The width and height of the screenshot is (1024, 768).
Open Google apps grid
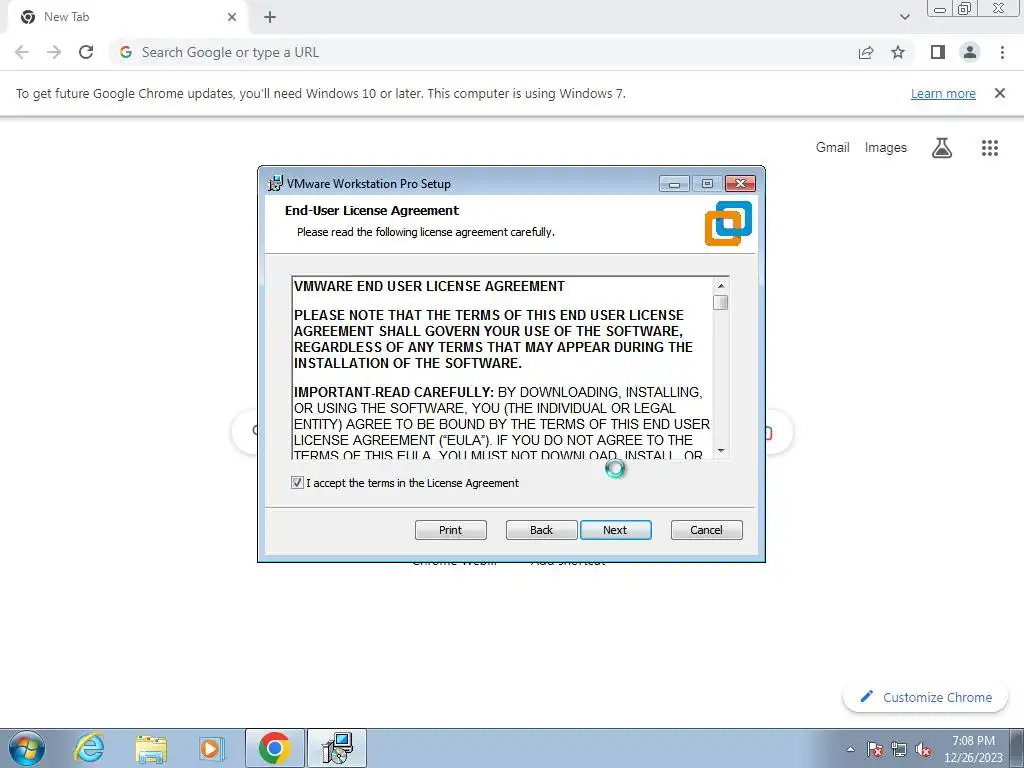(989, 148)
